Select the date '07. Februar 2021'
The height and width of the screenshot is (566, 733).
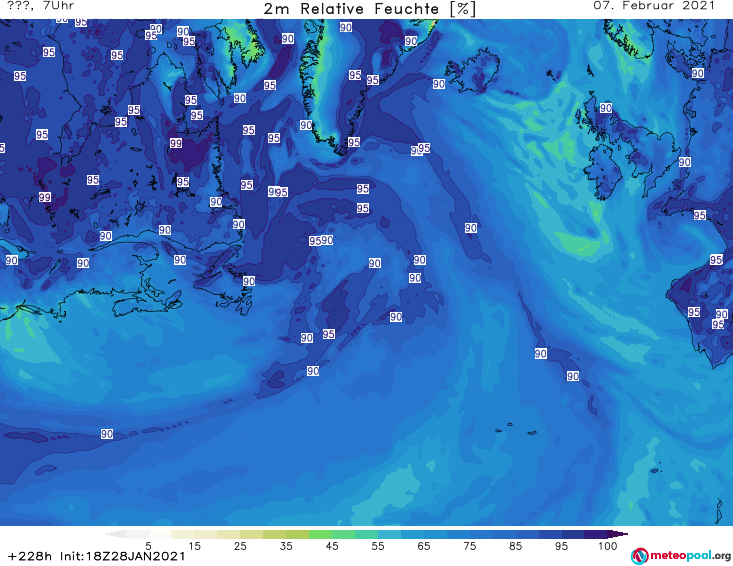point(654,6)
